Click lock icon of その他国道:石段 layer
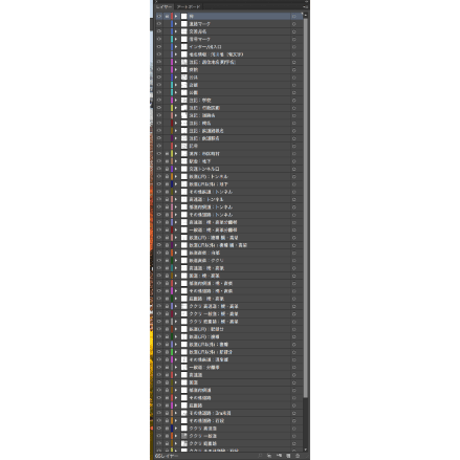This screenshot has height=460, width=460. coord(167,421)
